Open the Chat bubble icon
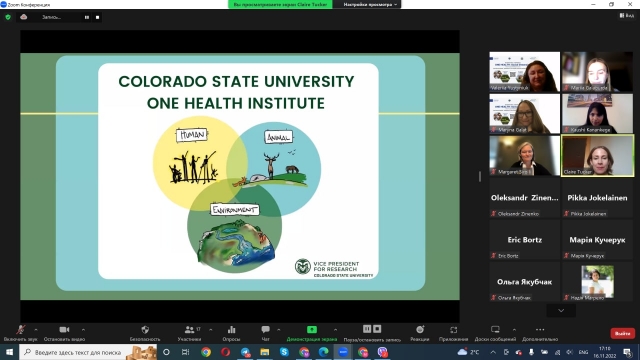The image size is (640, 360). click(265, 329)
